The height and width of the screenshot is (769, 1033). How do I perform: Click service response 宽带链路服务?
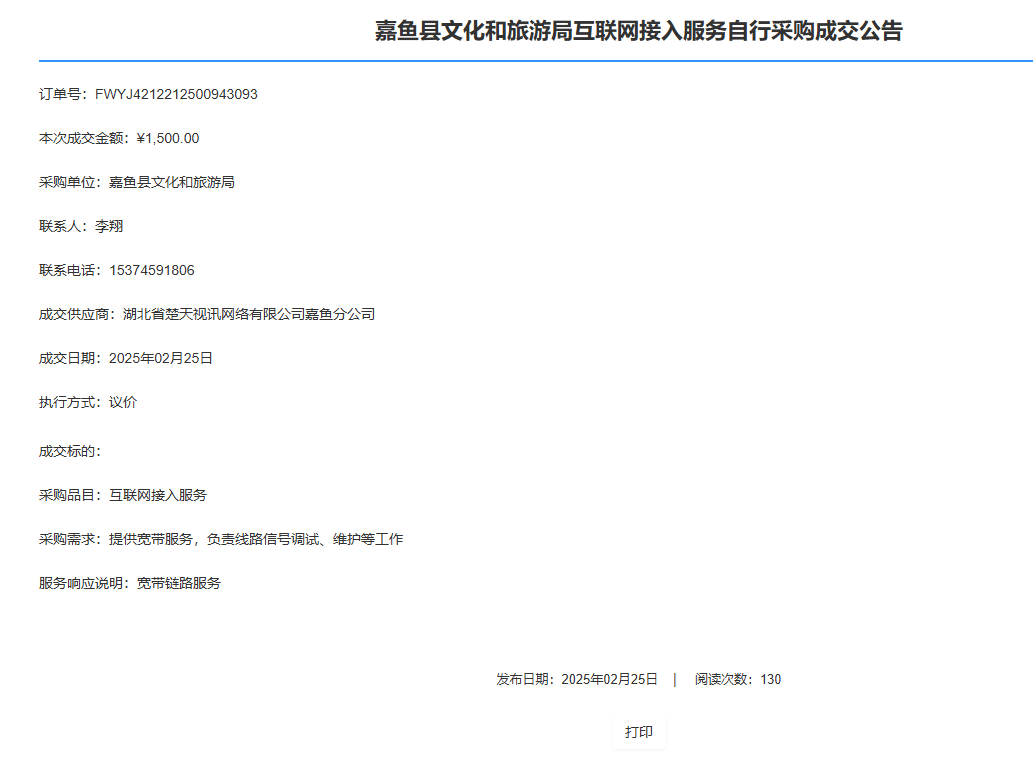tap(179, 584)
